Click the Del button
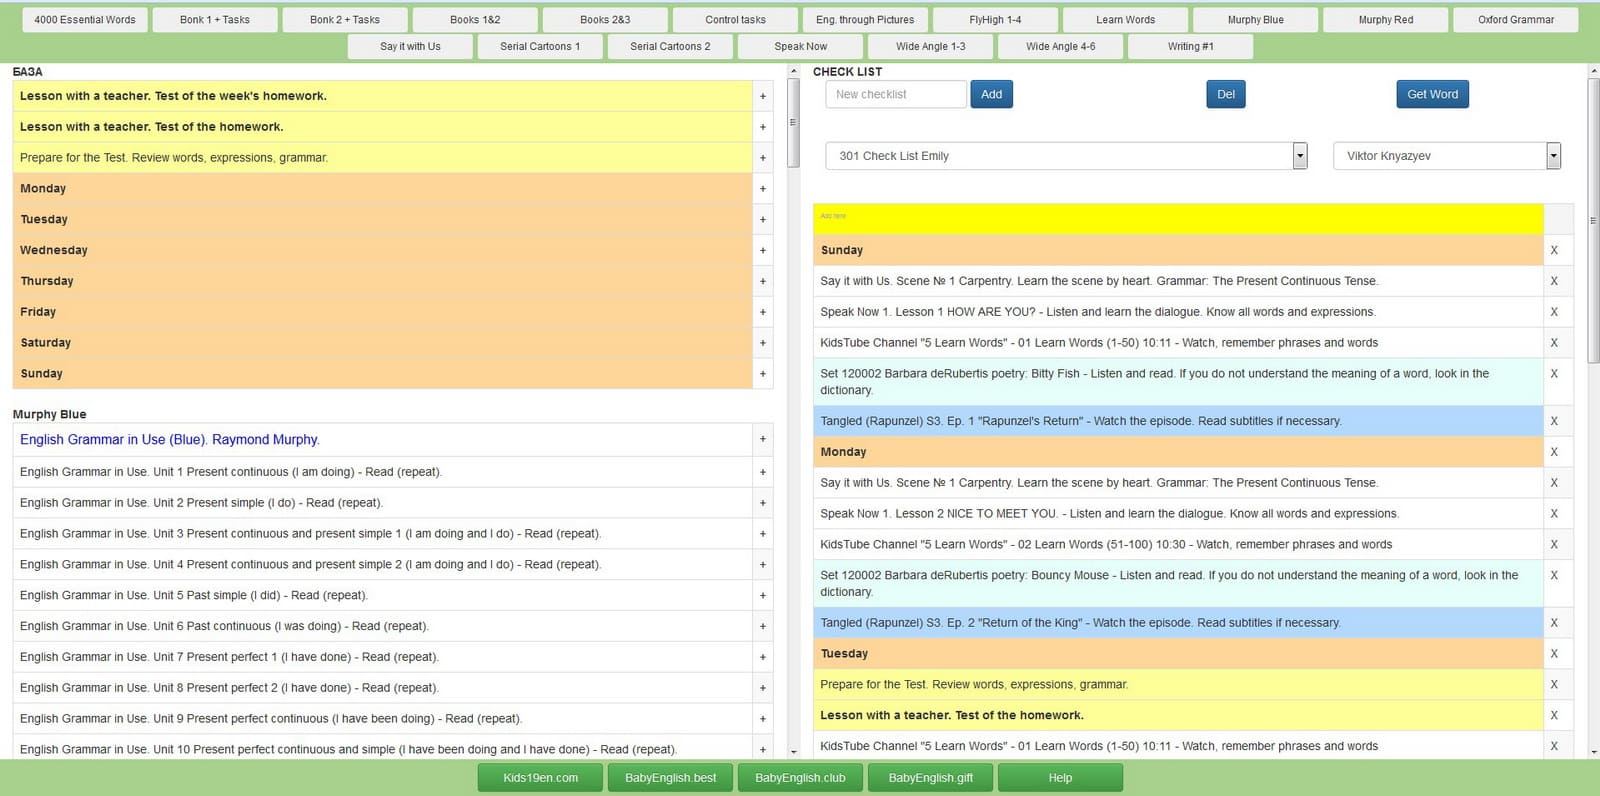 coord(1226,94)
